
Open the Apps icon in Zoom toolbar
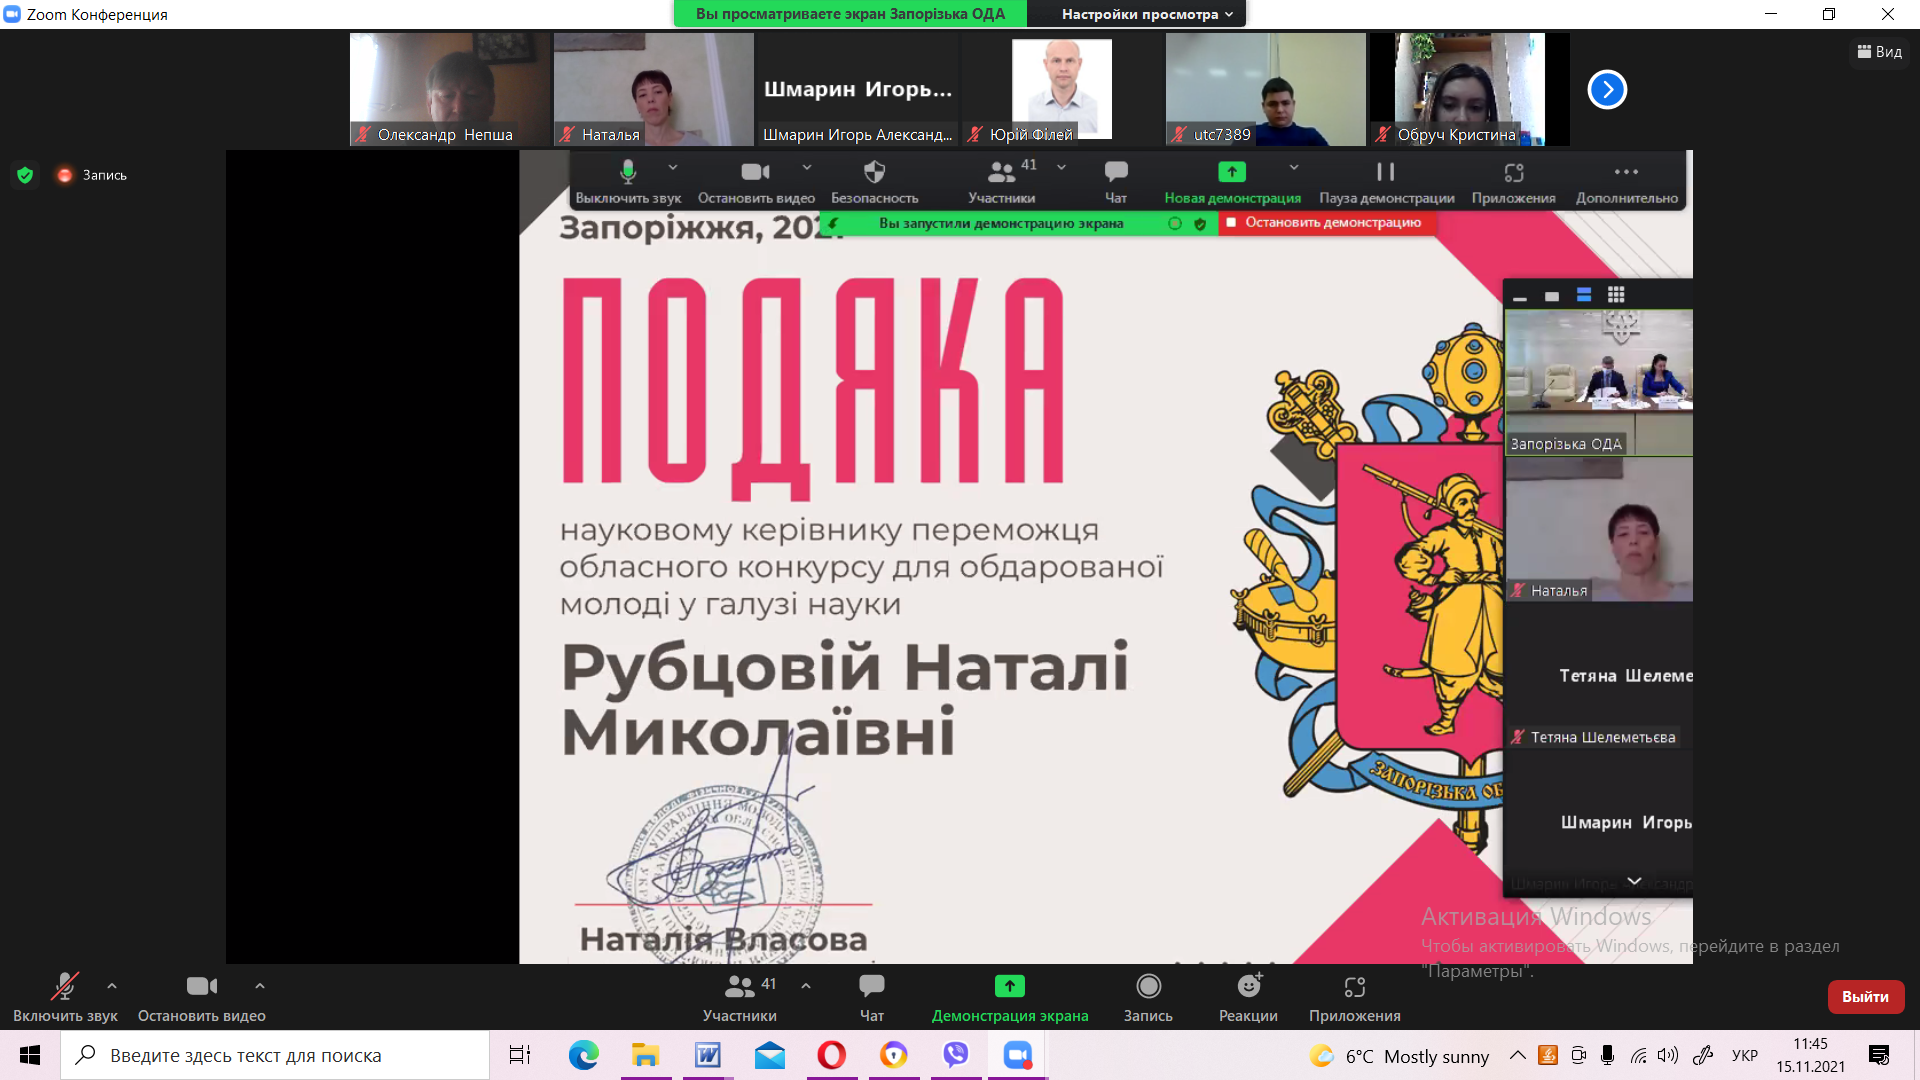coord(1354,987)
